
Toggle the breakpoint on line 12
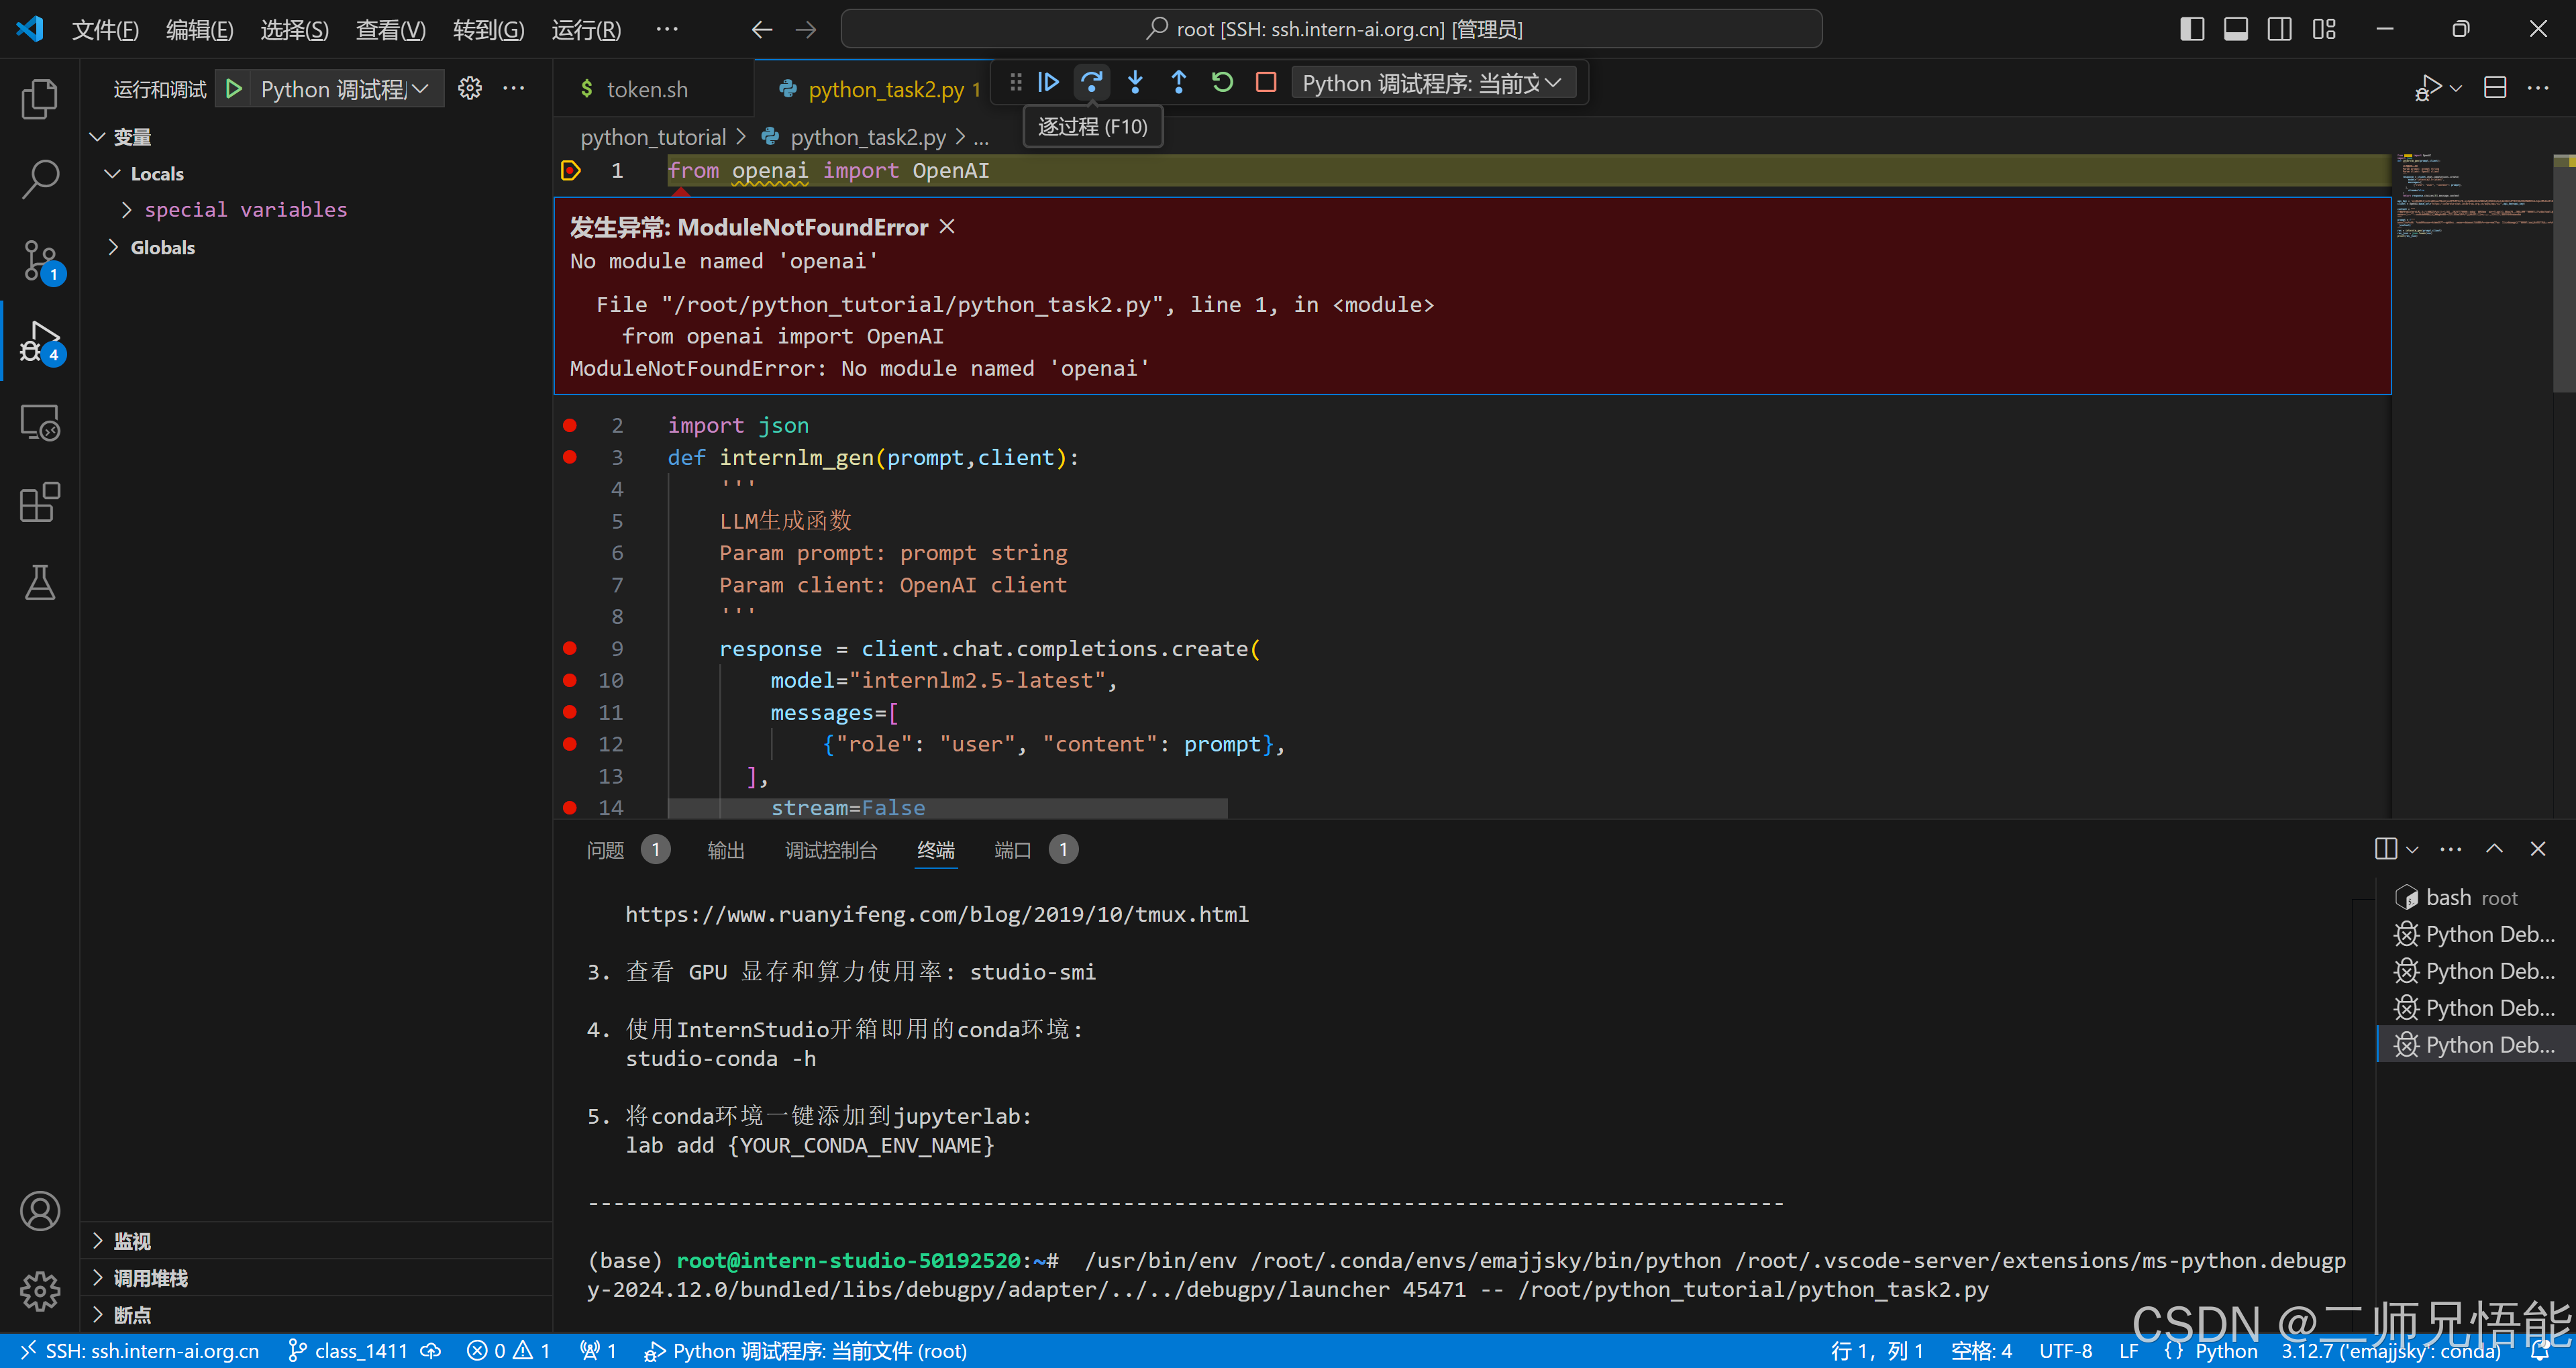[x=570, y=744]
